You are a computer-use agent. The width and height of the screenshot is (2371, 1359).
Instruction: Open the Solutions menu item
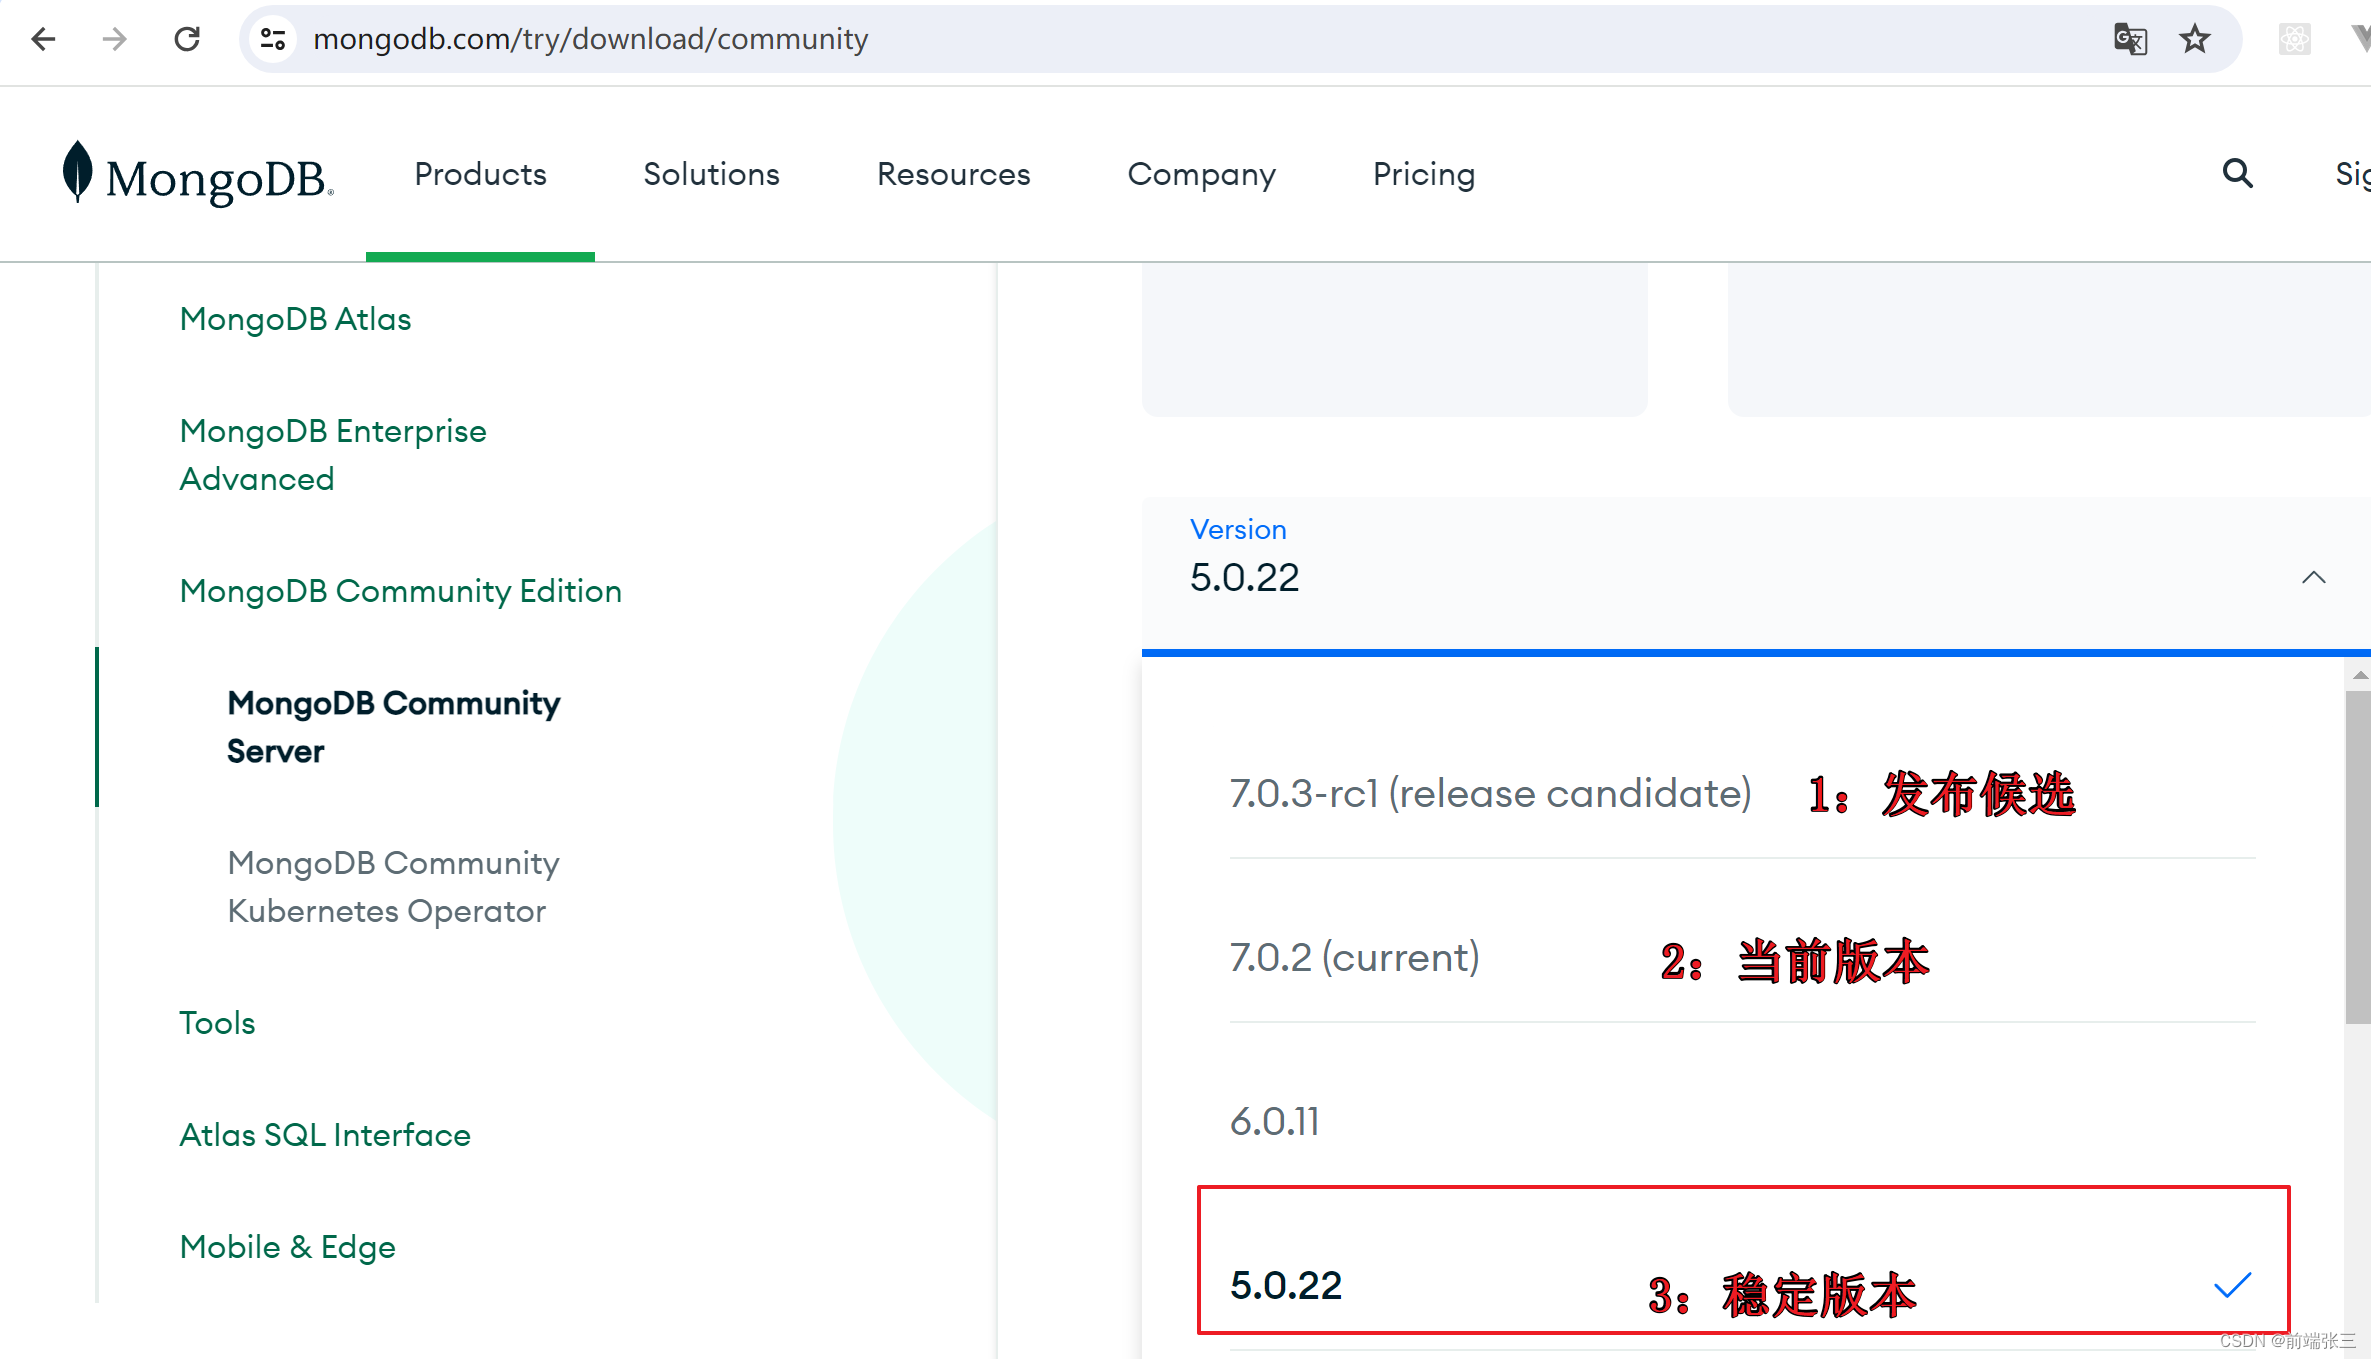712,174
